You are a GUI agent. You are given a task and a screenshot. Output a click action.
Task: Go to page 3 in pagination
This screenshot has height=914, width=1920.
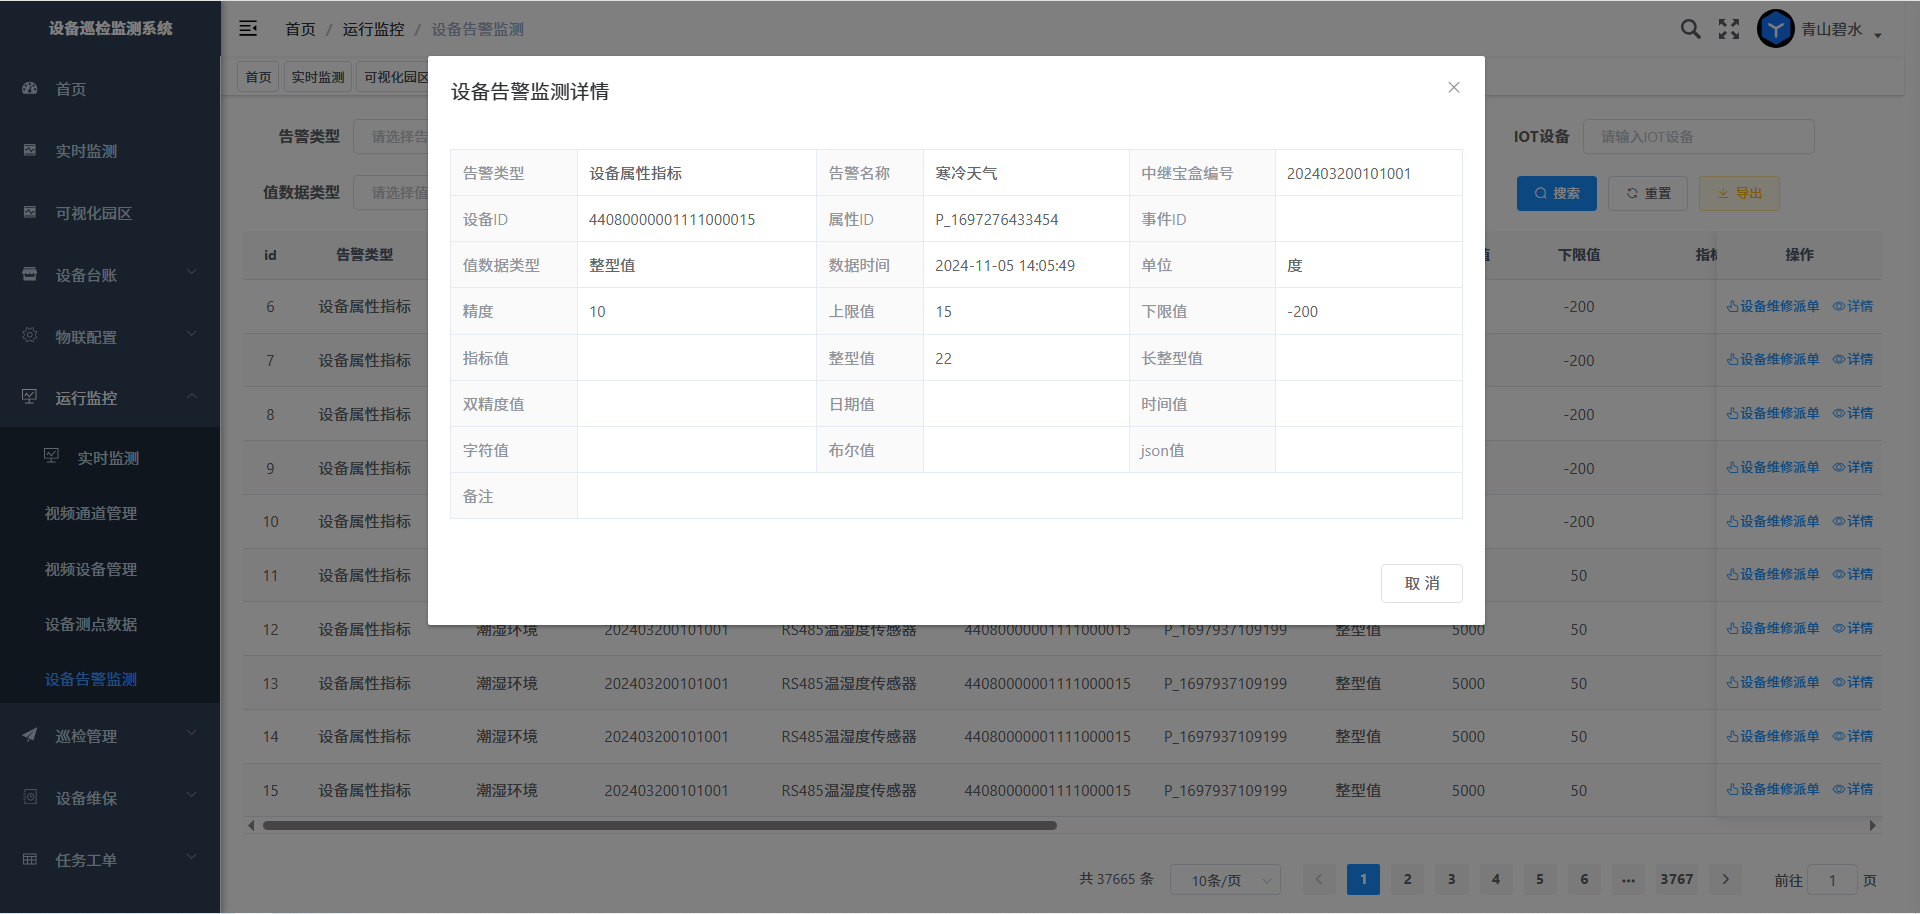(1451, 879)
